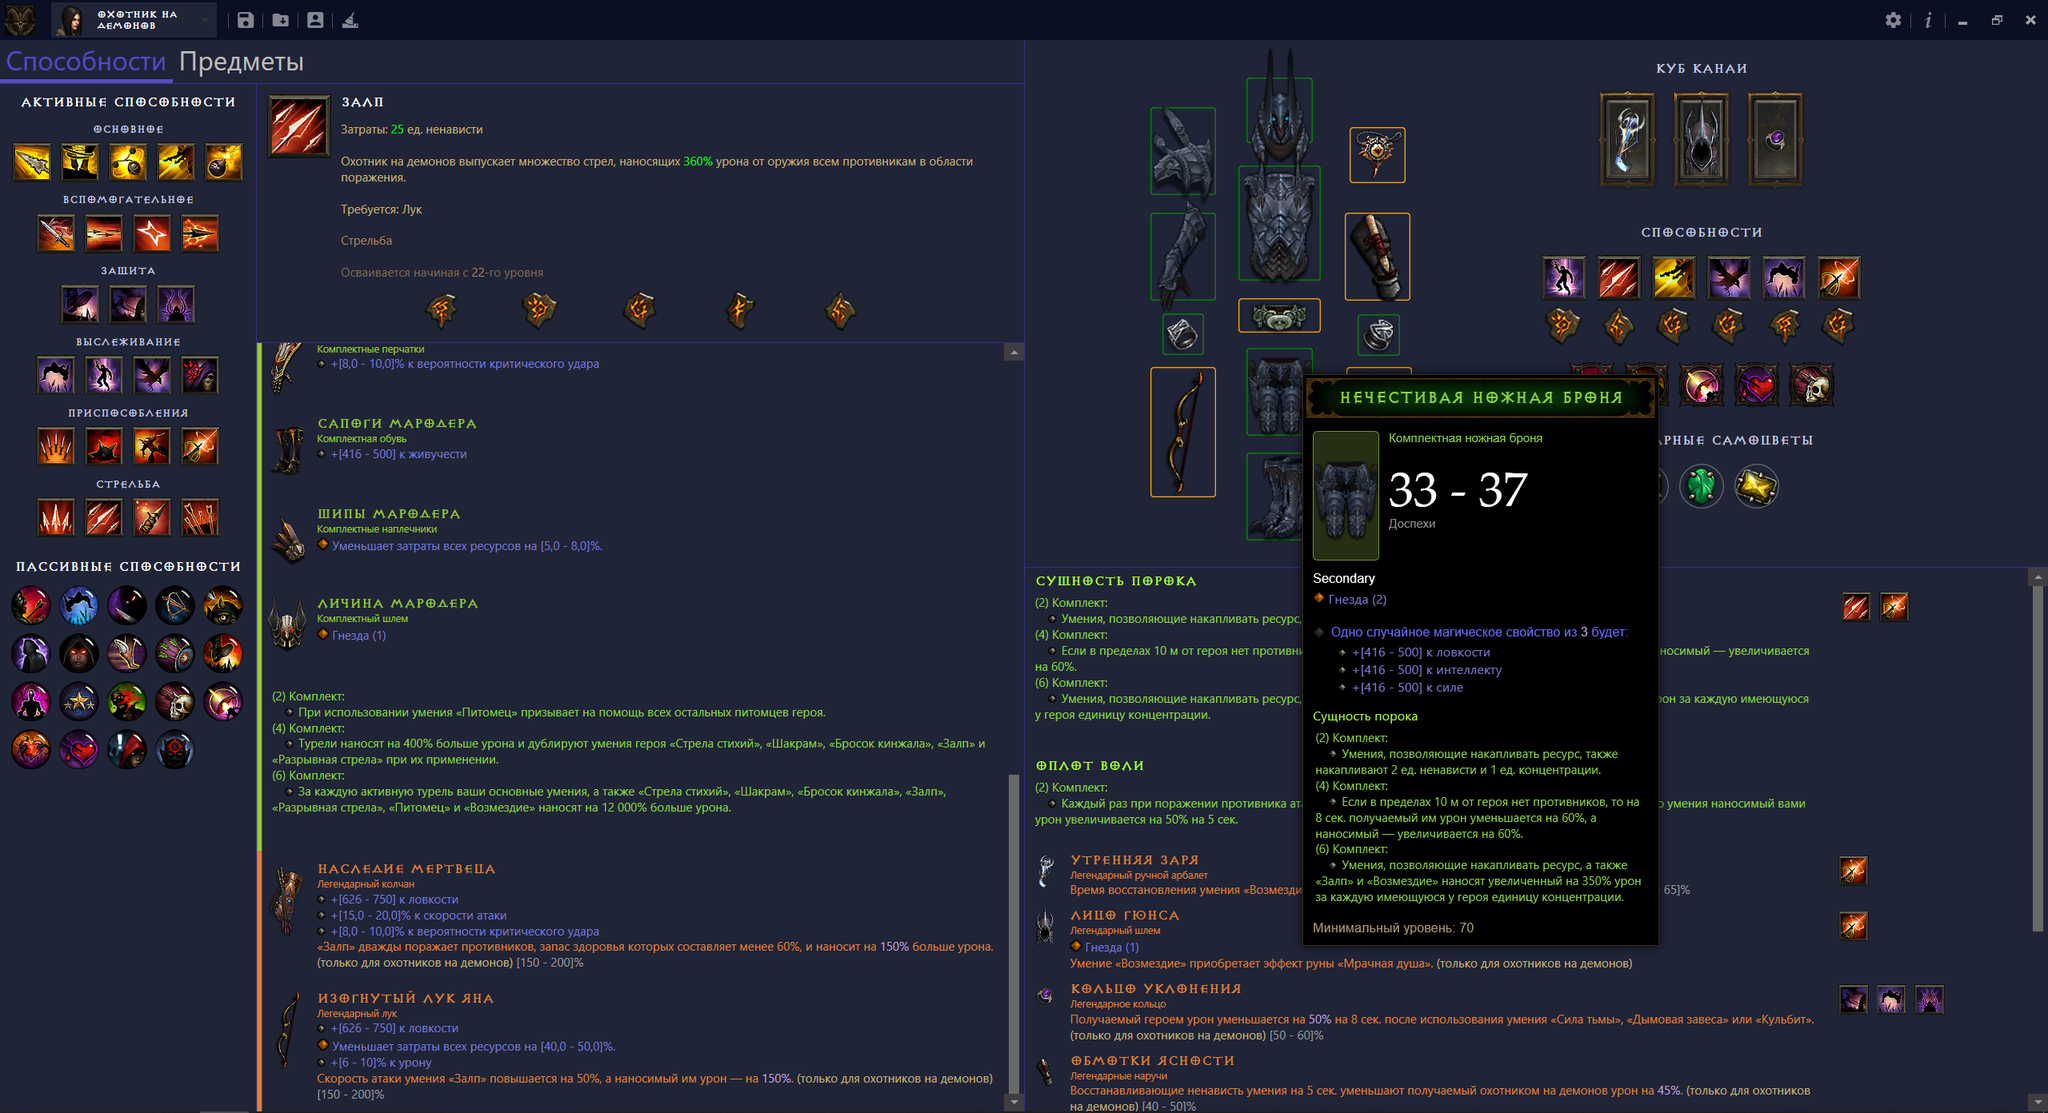Switch to the Способности tab
The height and width of the screenshot is (1113, 2048).
pos(86,62)
